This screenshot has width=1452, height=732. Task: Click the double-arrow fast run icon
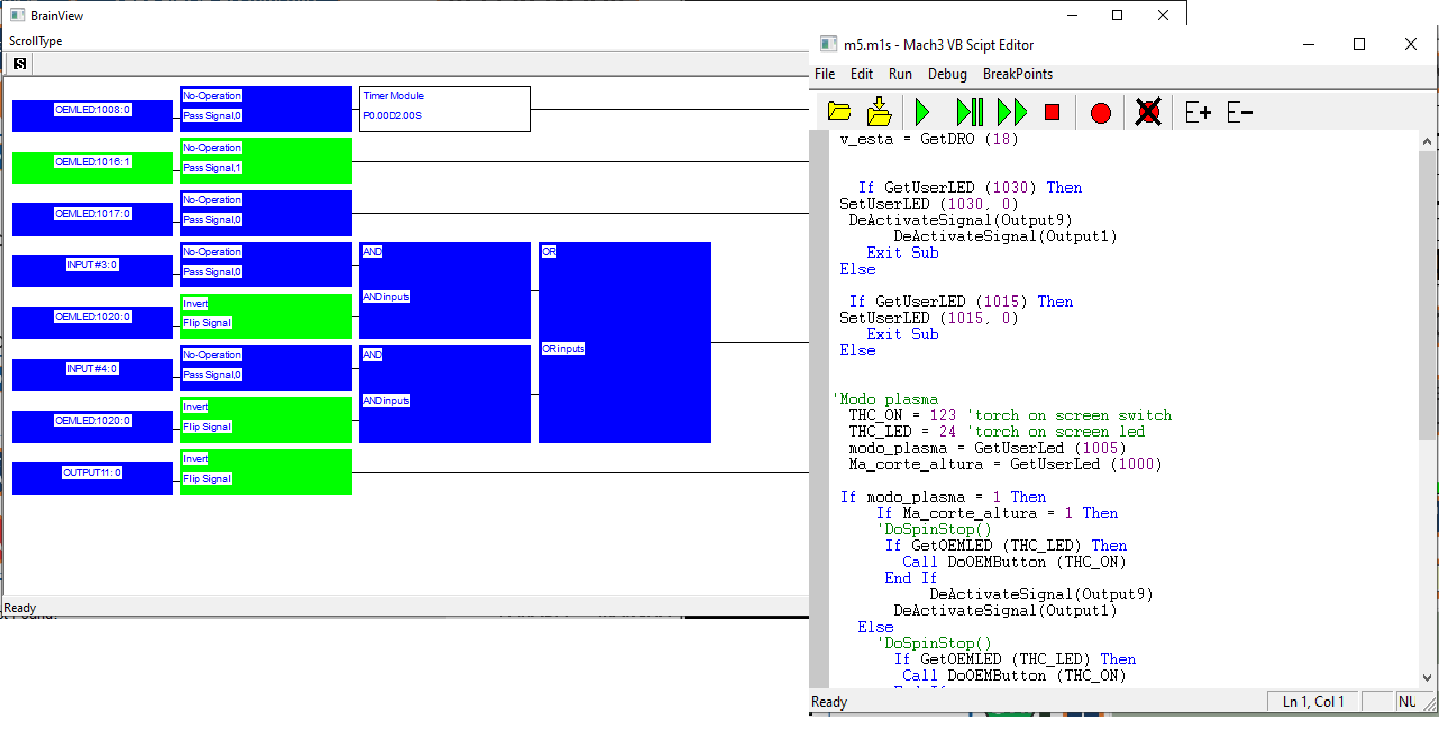(x=1011, y=112)
